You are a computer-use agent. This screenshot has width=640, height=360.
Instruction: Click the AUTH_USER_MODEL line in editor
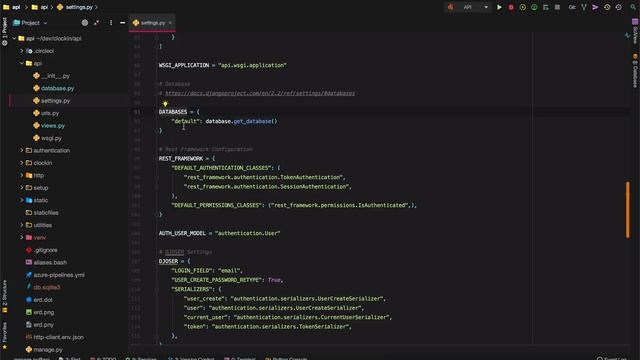pos(220,233)
